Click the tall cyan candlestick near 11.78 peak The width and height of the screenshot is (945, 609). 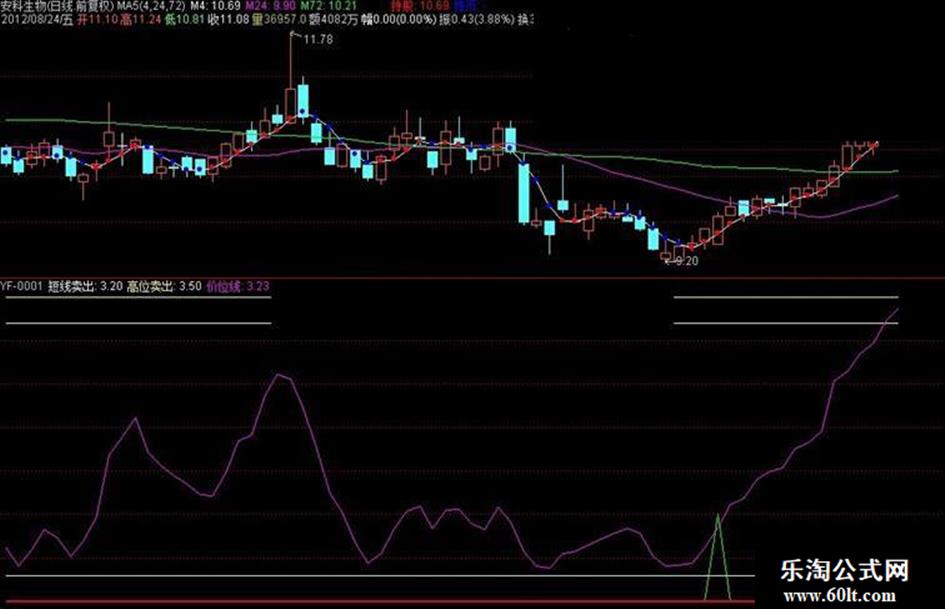point(303,100)
